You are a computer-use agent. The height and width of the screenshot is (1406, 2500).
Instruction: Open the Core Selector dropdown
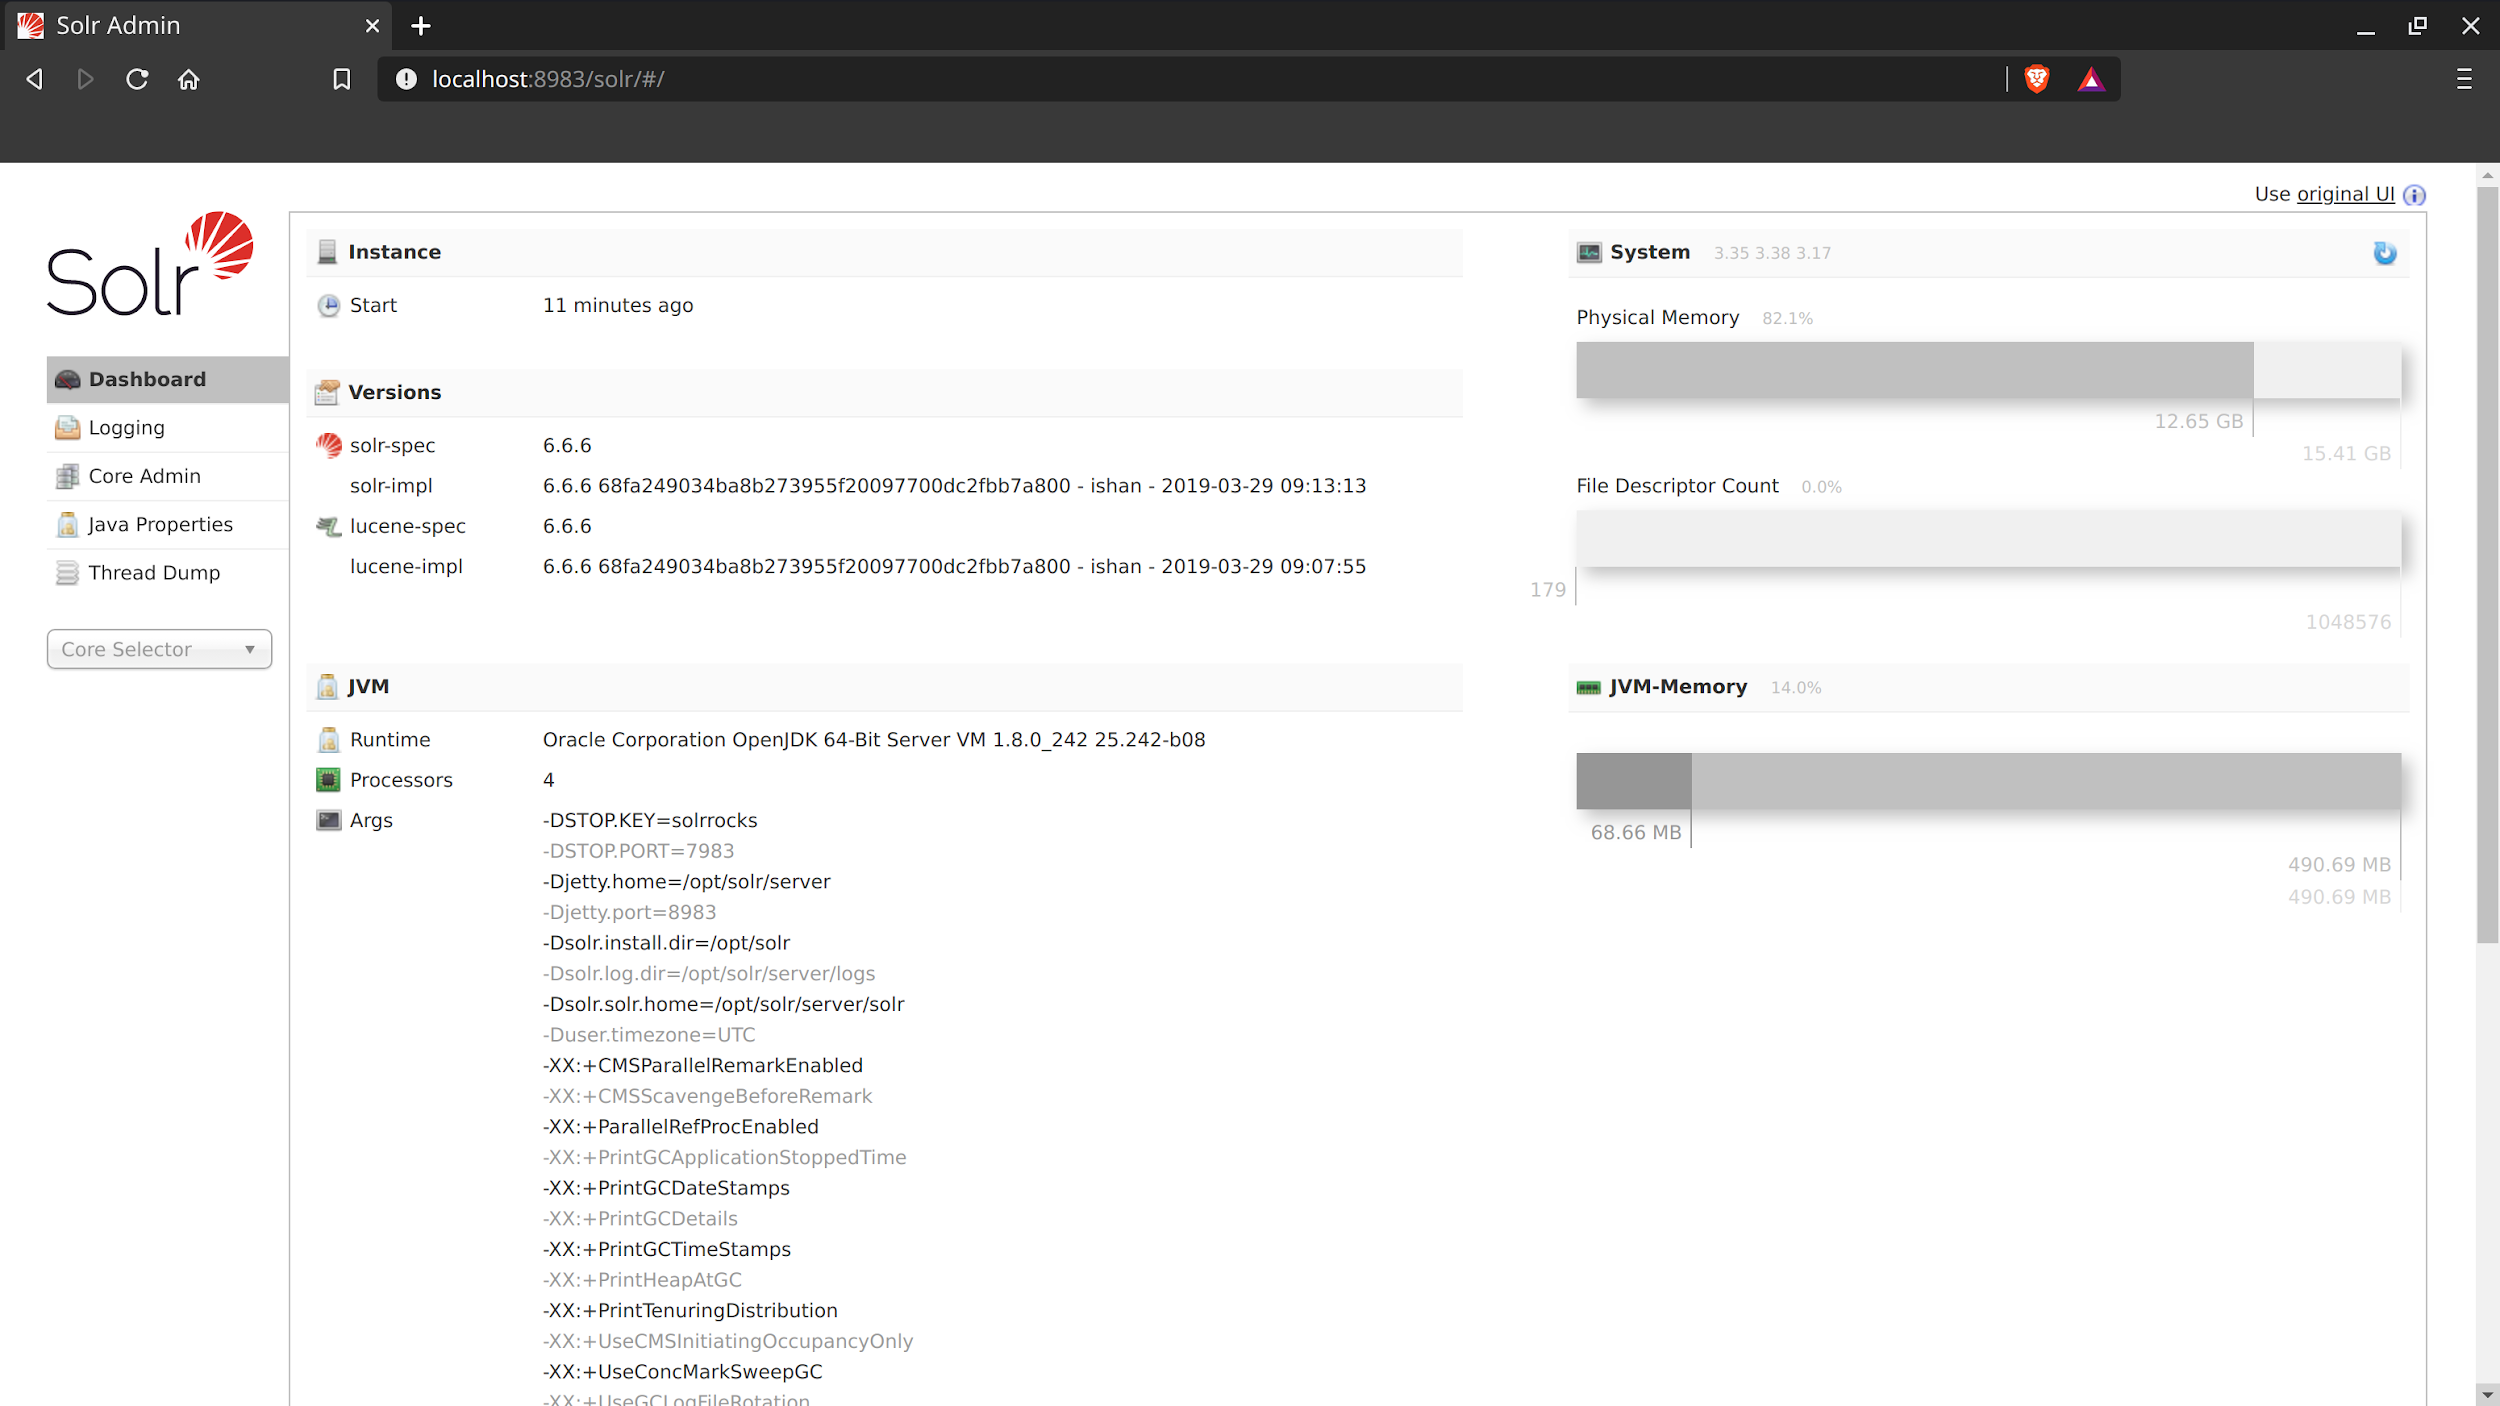coord(159,649)
